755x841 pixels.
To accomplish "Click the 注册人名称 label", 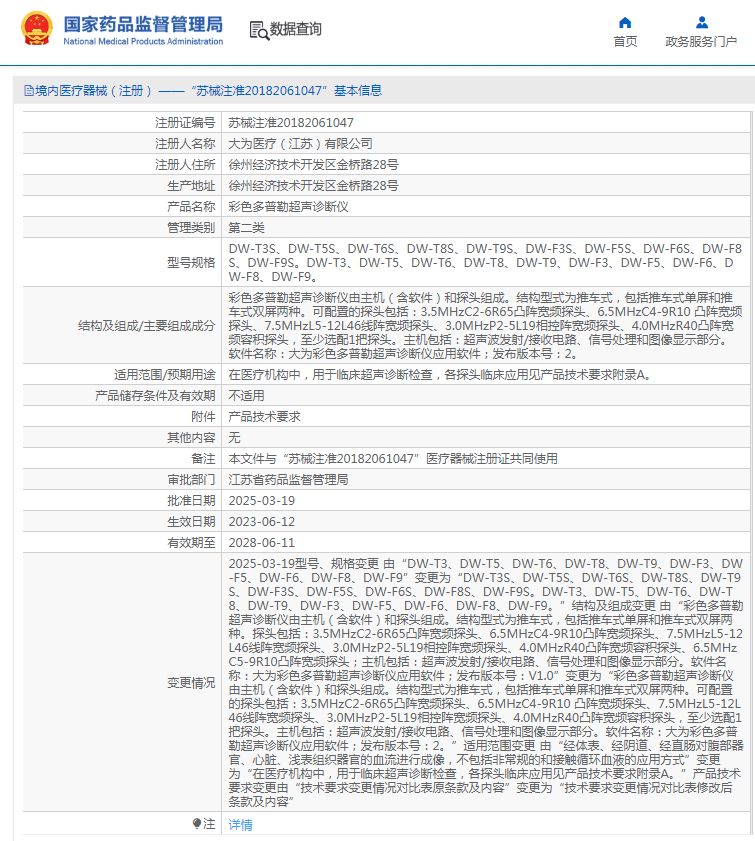I will click(186, 144).
